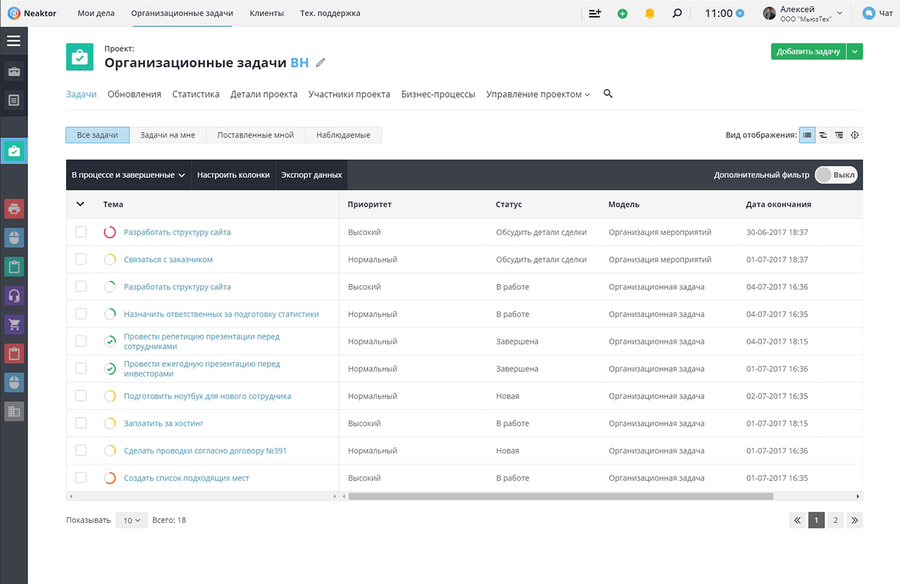Open task Подготовить ноутбук для нового сотрудника
Image resolution: width=900 pixels, height=584 pixels.
click(207, 396)
